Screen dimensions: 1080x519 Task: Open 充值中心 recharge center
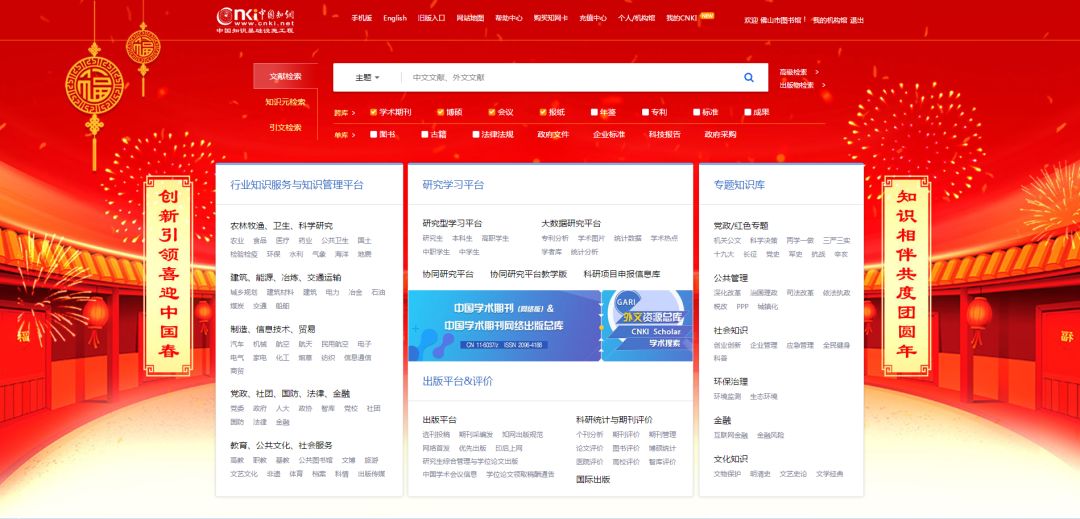(592, 19)
